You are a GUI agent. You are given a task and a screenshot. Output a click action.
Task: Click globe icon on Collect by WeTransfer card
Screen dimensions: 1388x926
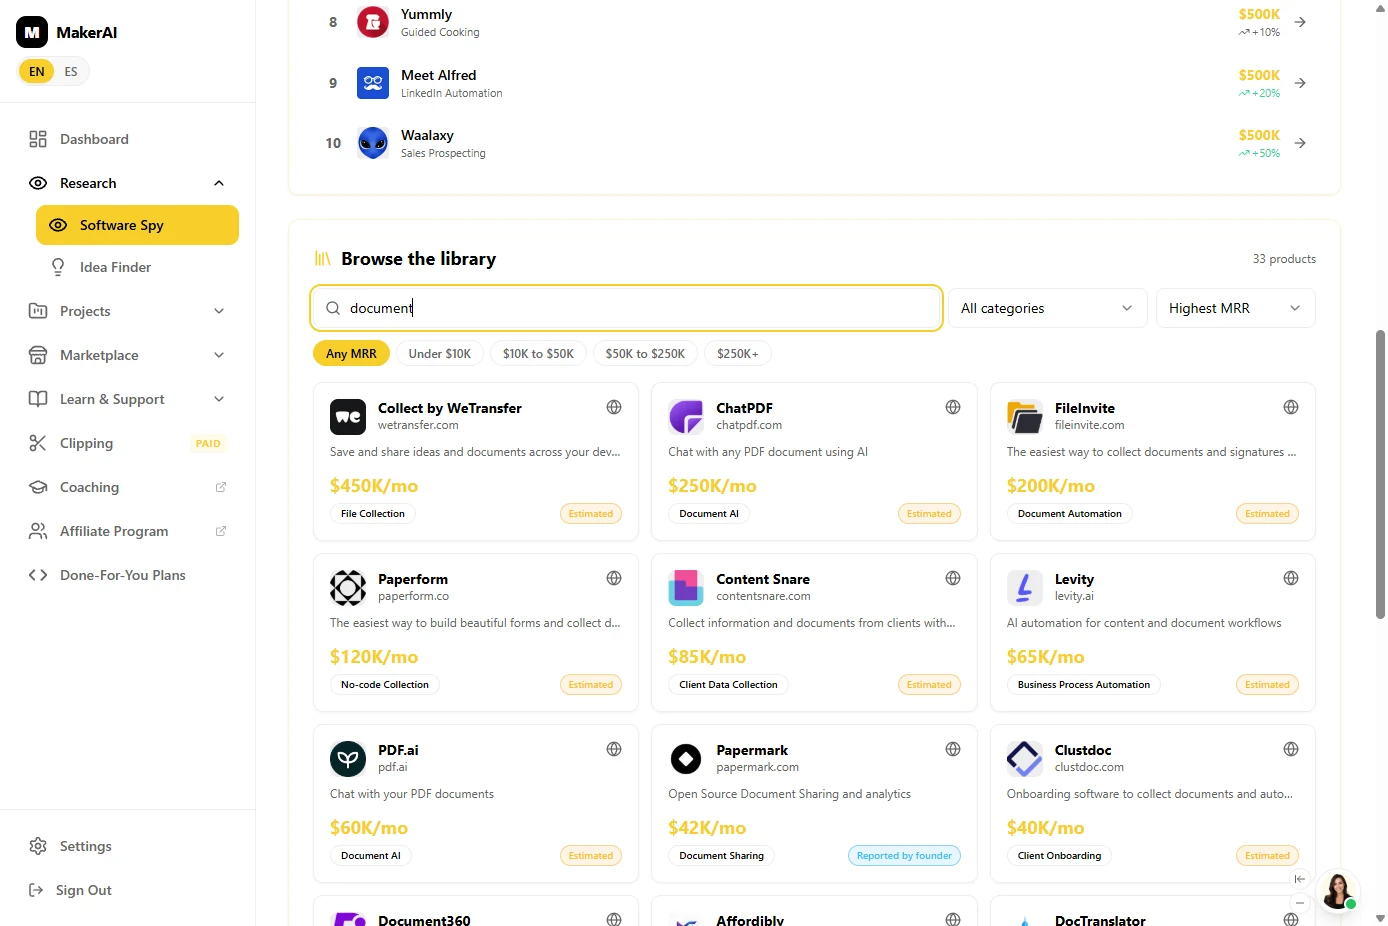click(614, 407)
